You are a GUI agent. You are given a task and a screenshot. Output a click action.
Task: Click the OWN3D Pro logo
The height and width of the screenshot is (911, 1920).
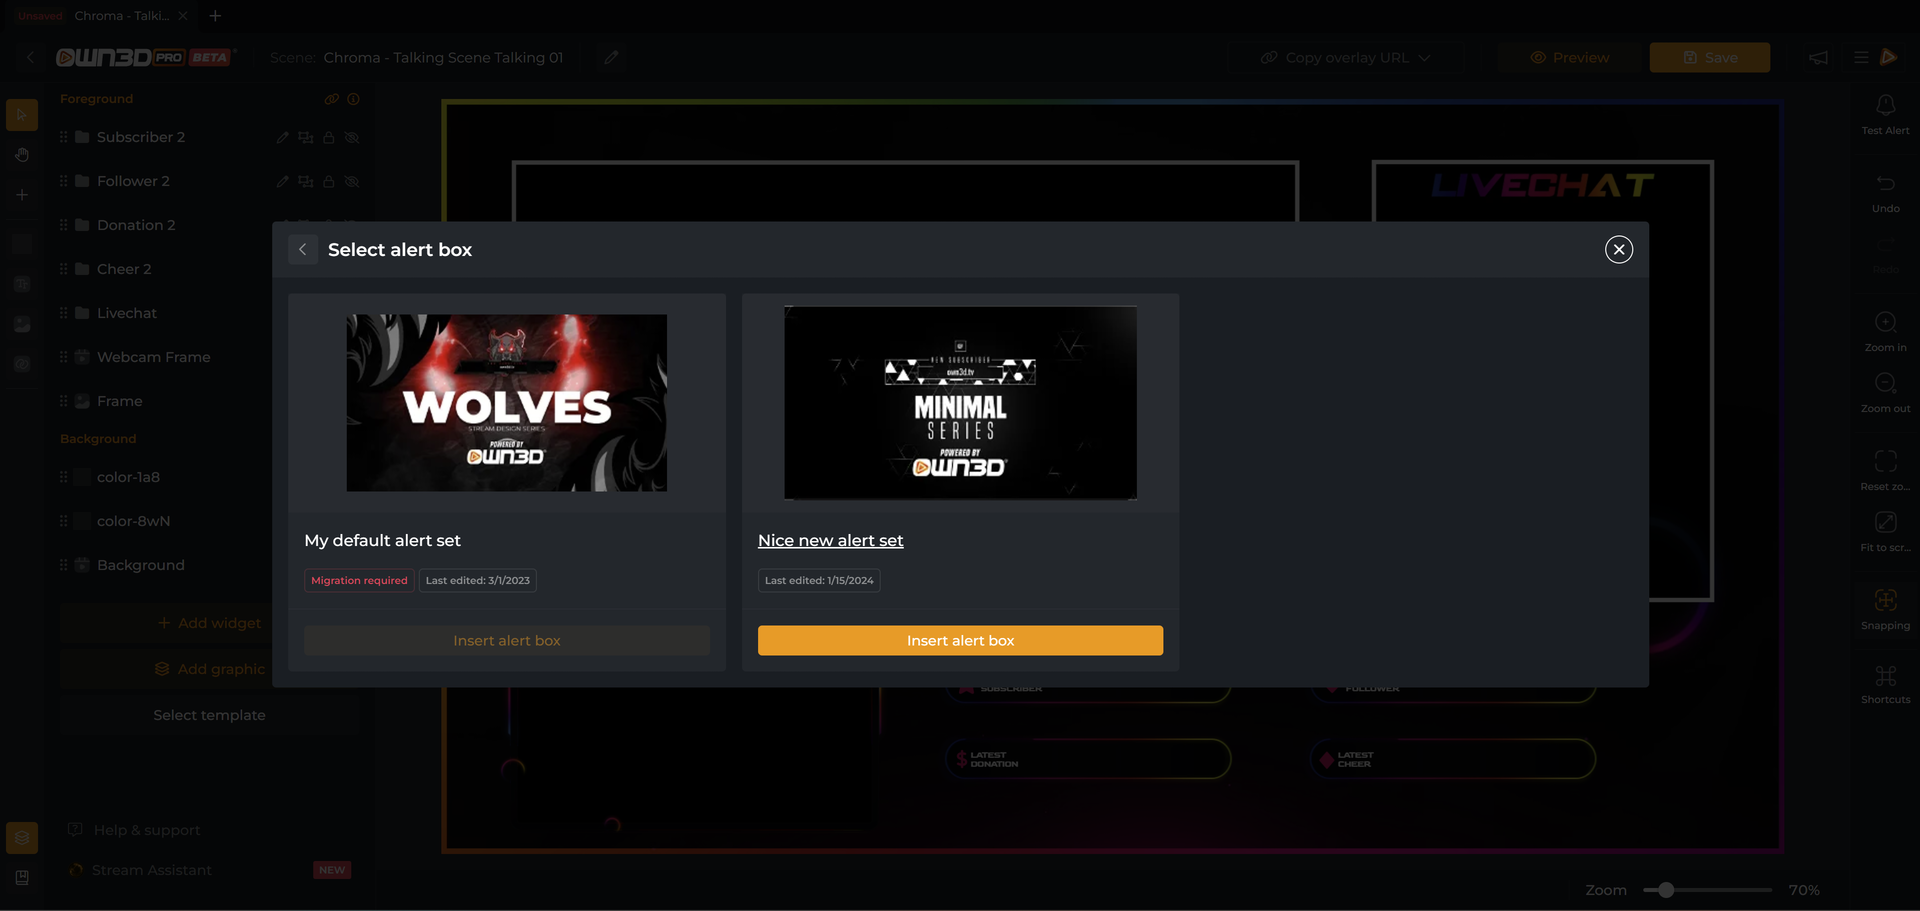[x=146, y=58]
